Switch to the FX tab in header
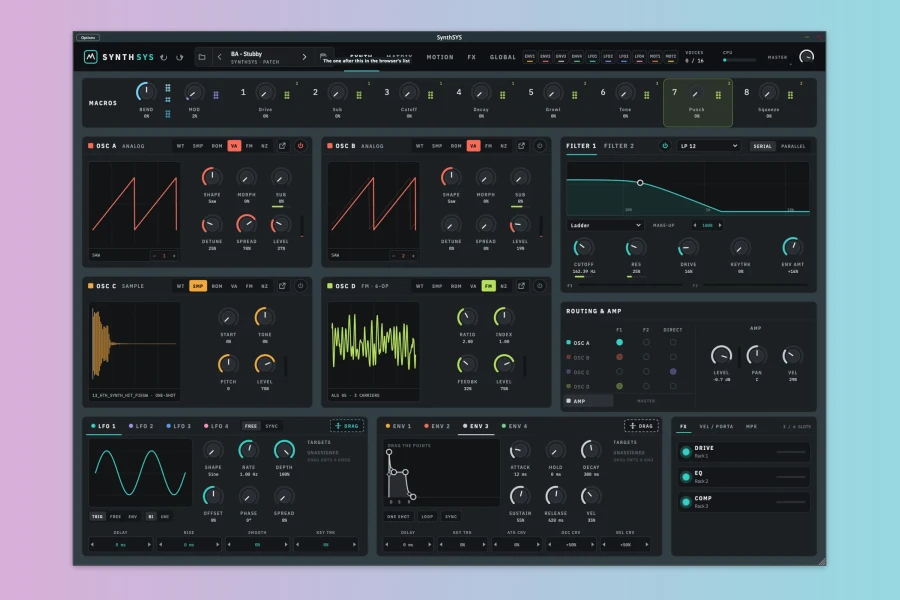Screen dimensions: 900x600 pyautogui.click(x=472, y=57)
